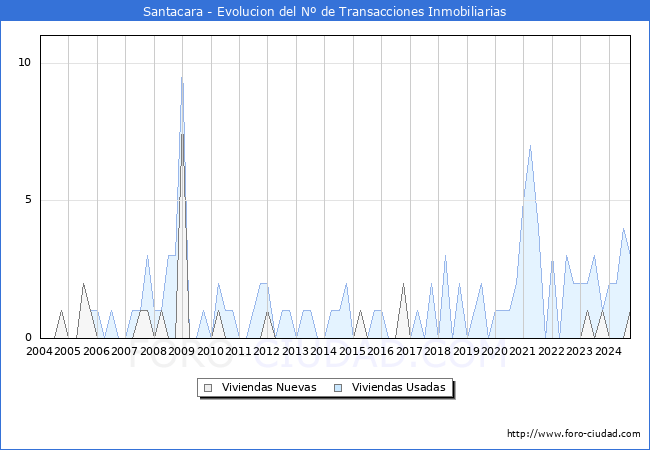Click the x-axis year label 2008
Viewport: 650px width, 450px height.
(x=153, y=351)
